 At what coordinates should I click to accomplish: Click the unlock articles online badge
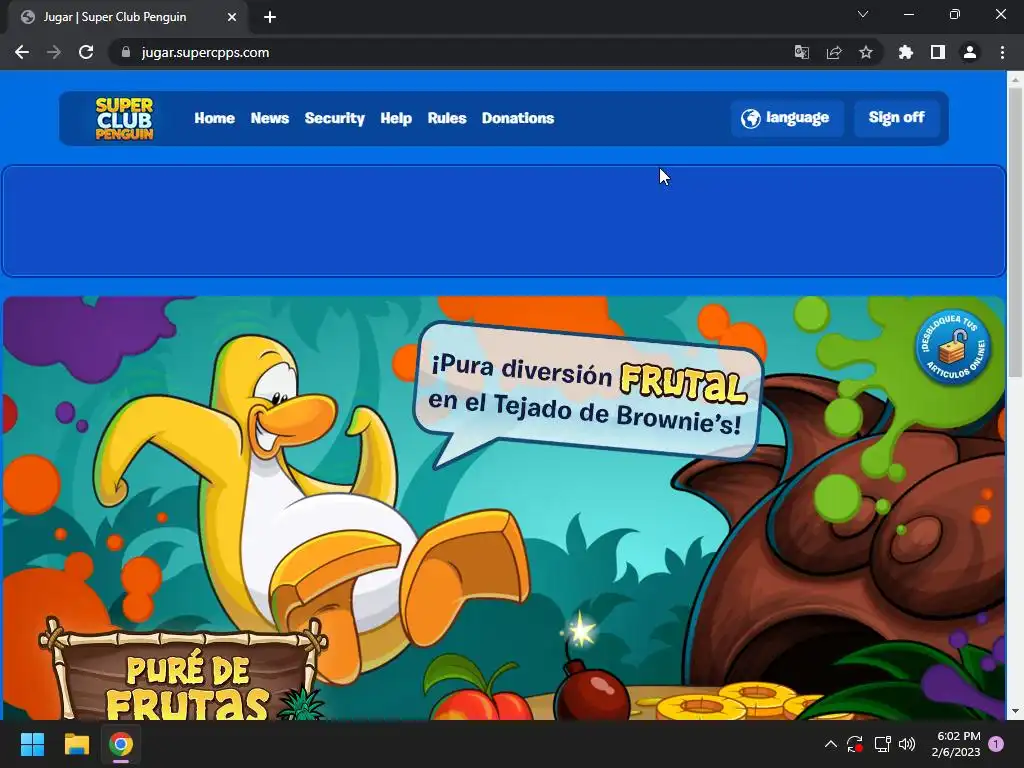[x=953, y=346]
